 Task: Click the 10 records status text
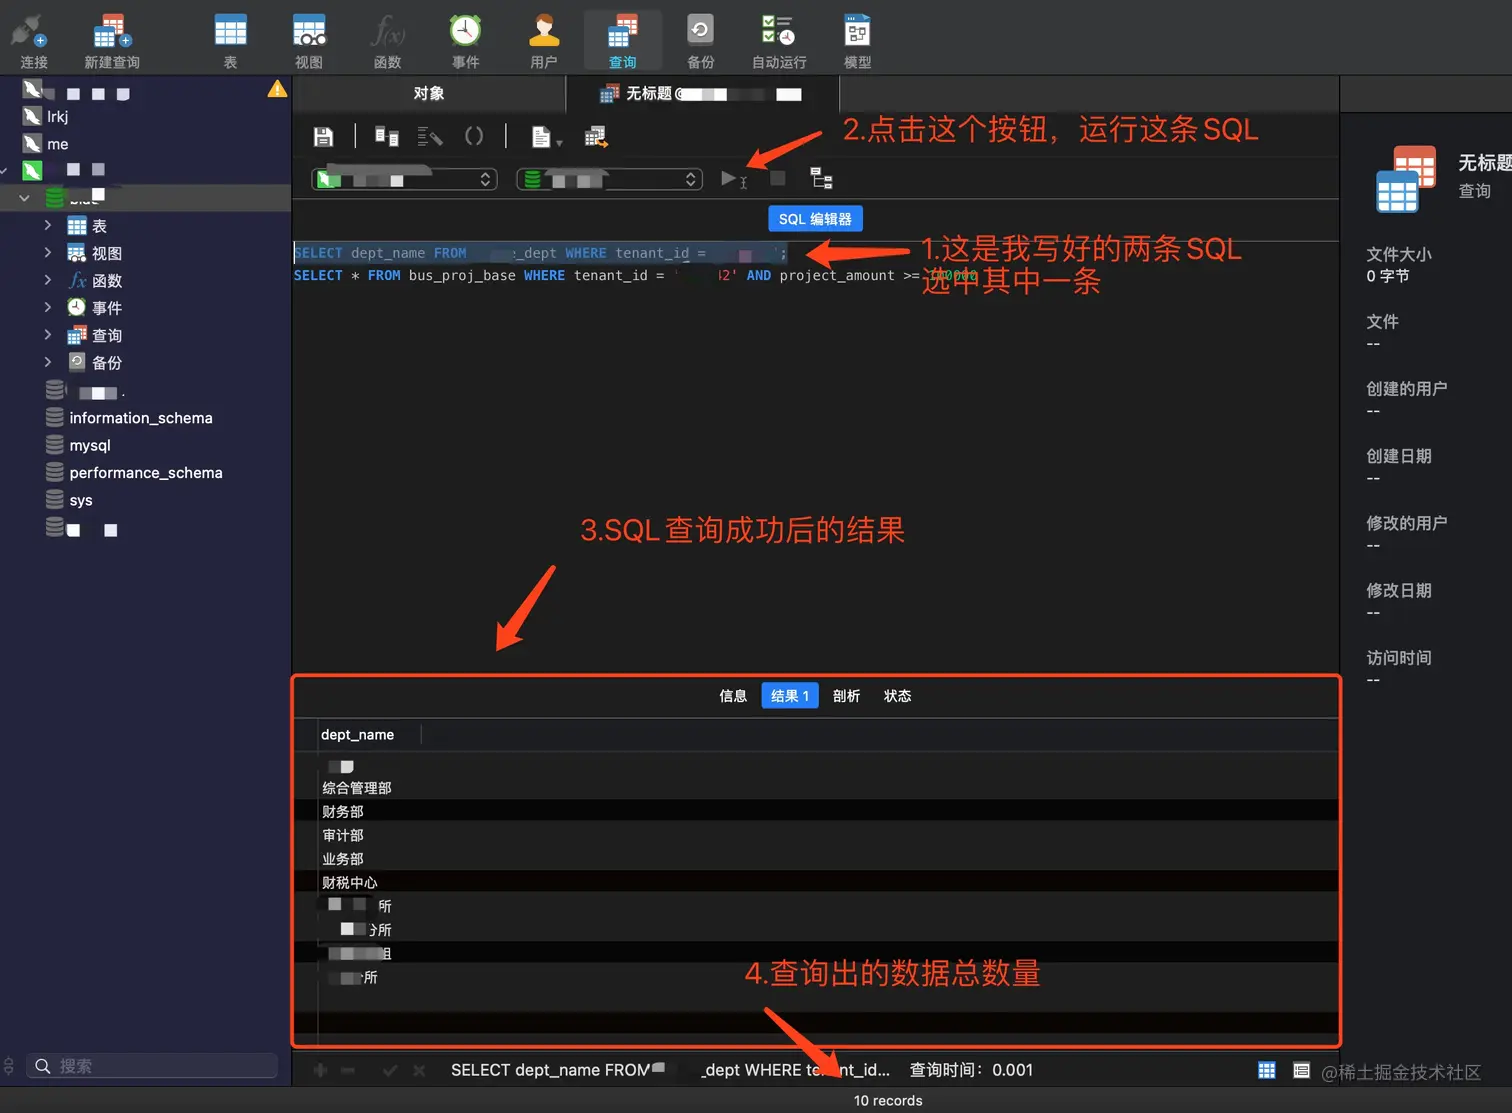pos(888,1100)
